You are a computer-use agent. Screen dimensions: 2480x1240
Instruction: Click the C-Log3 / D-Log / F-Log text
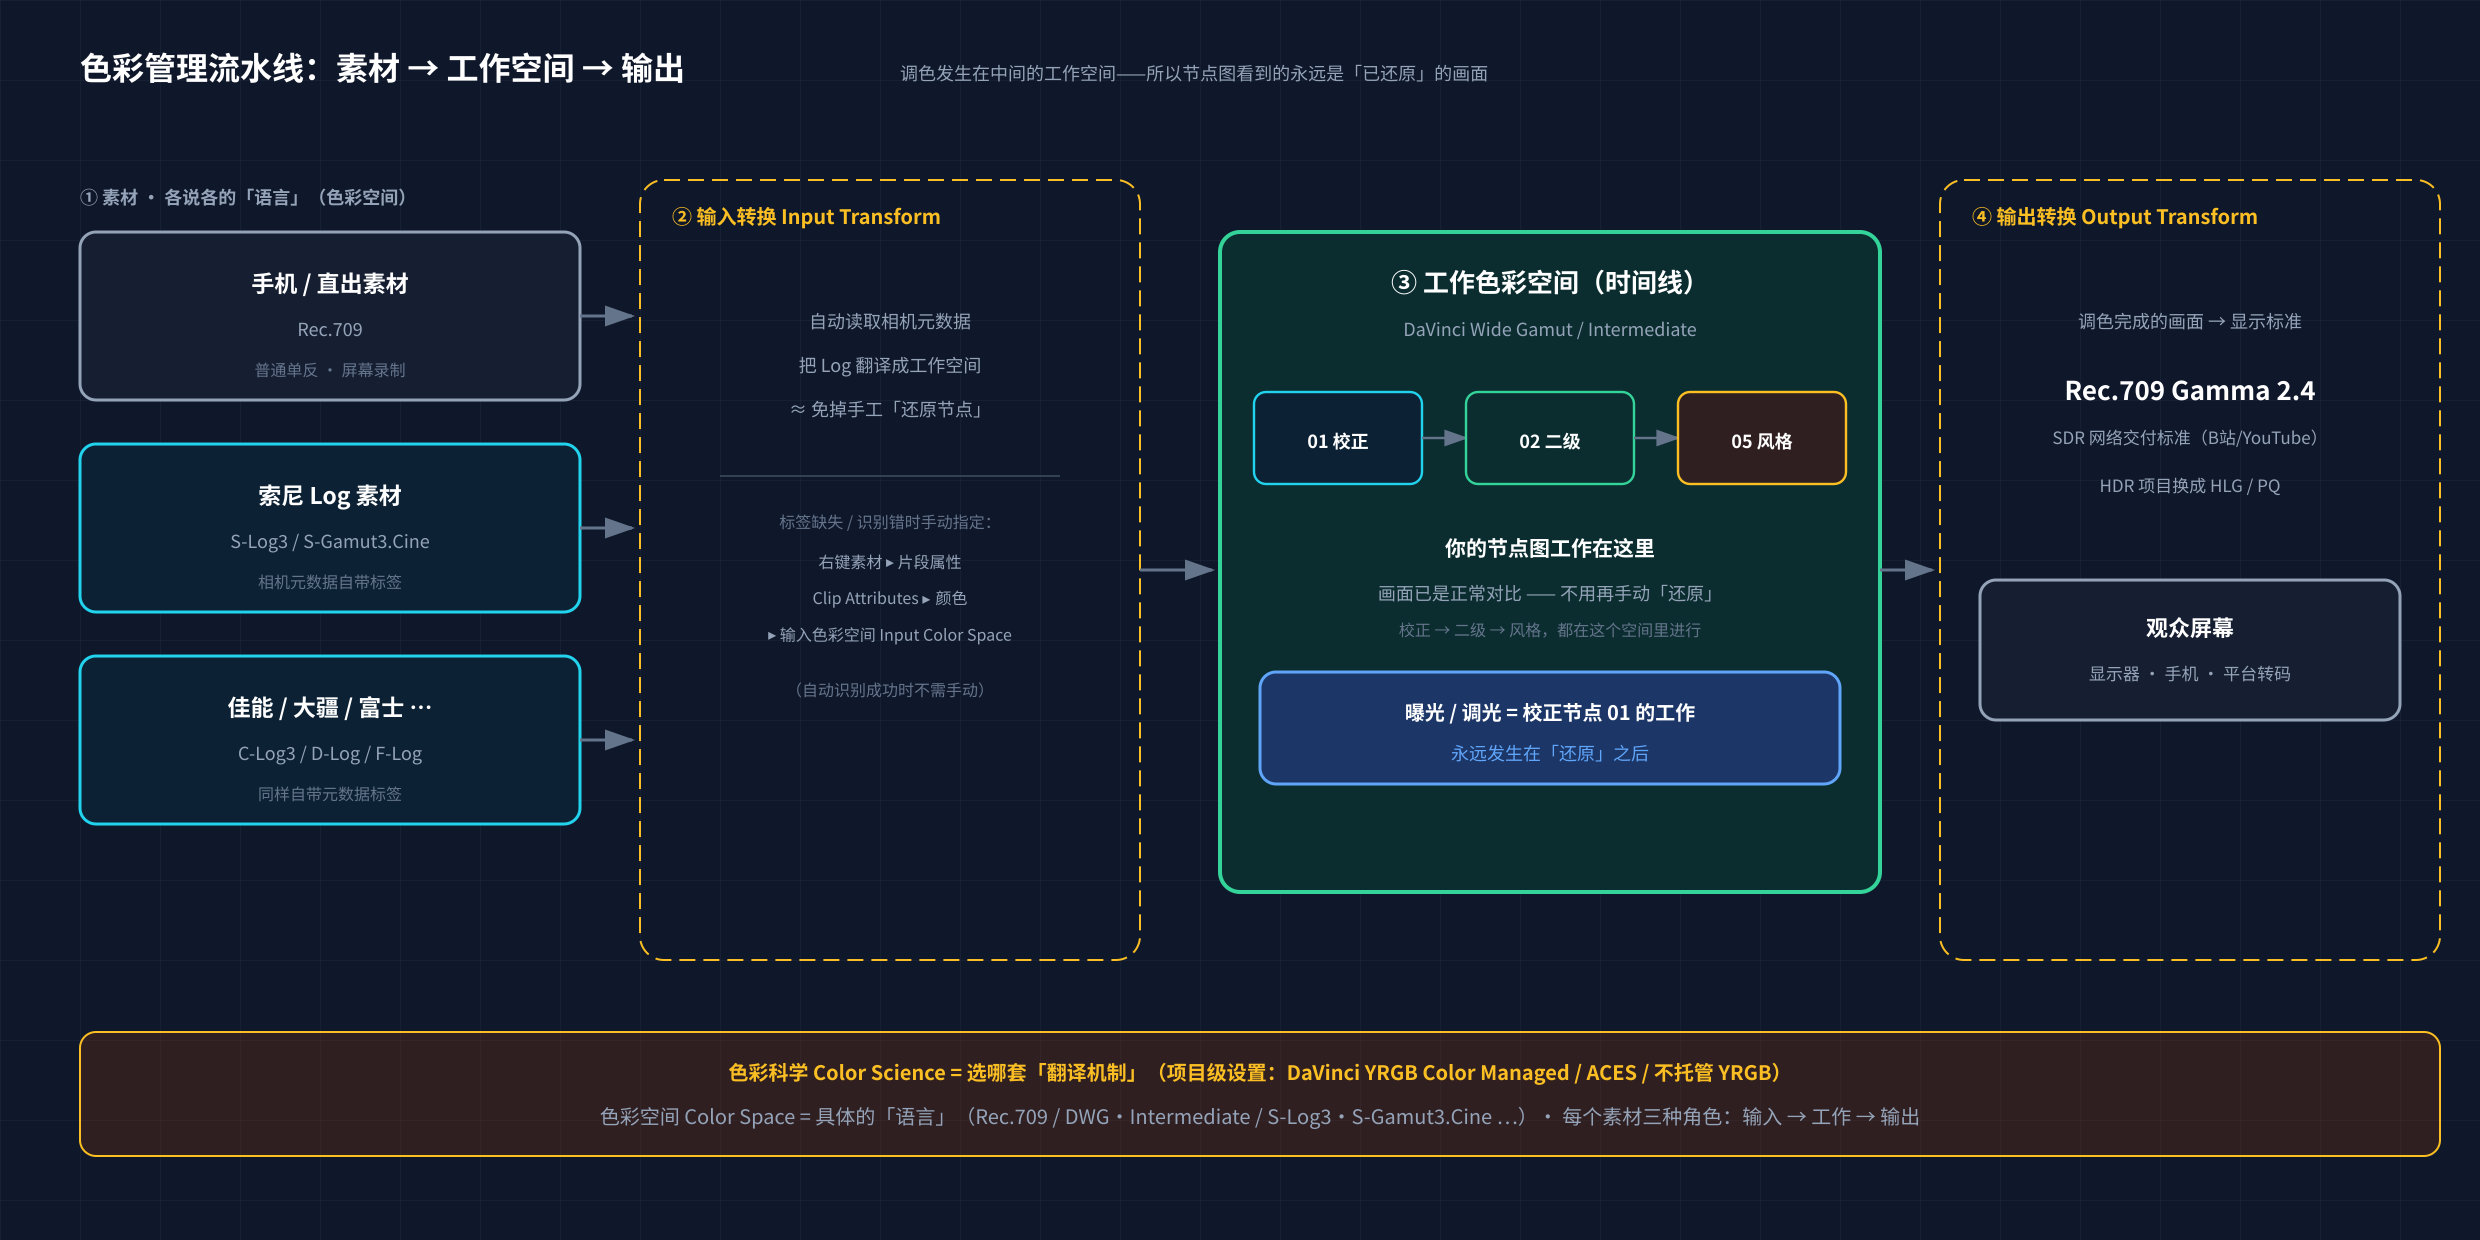(x=330, y=754)
